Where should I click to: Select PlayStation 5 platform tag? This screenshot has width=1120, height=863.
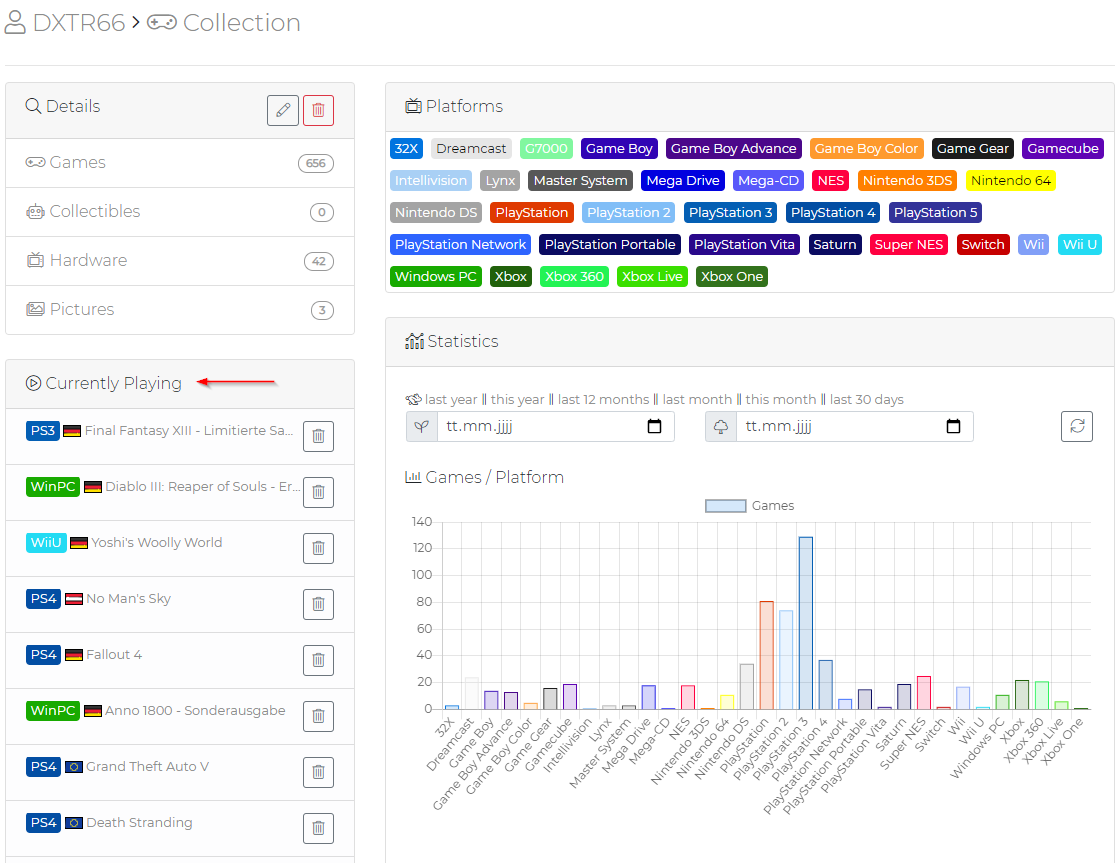point(936,213)
